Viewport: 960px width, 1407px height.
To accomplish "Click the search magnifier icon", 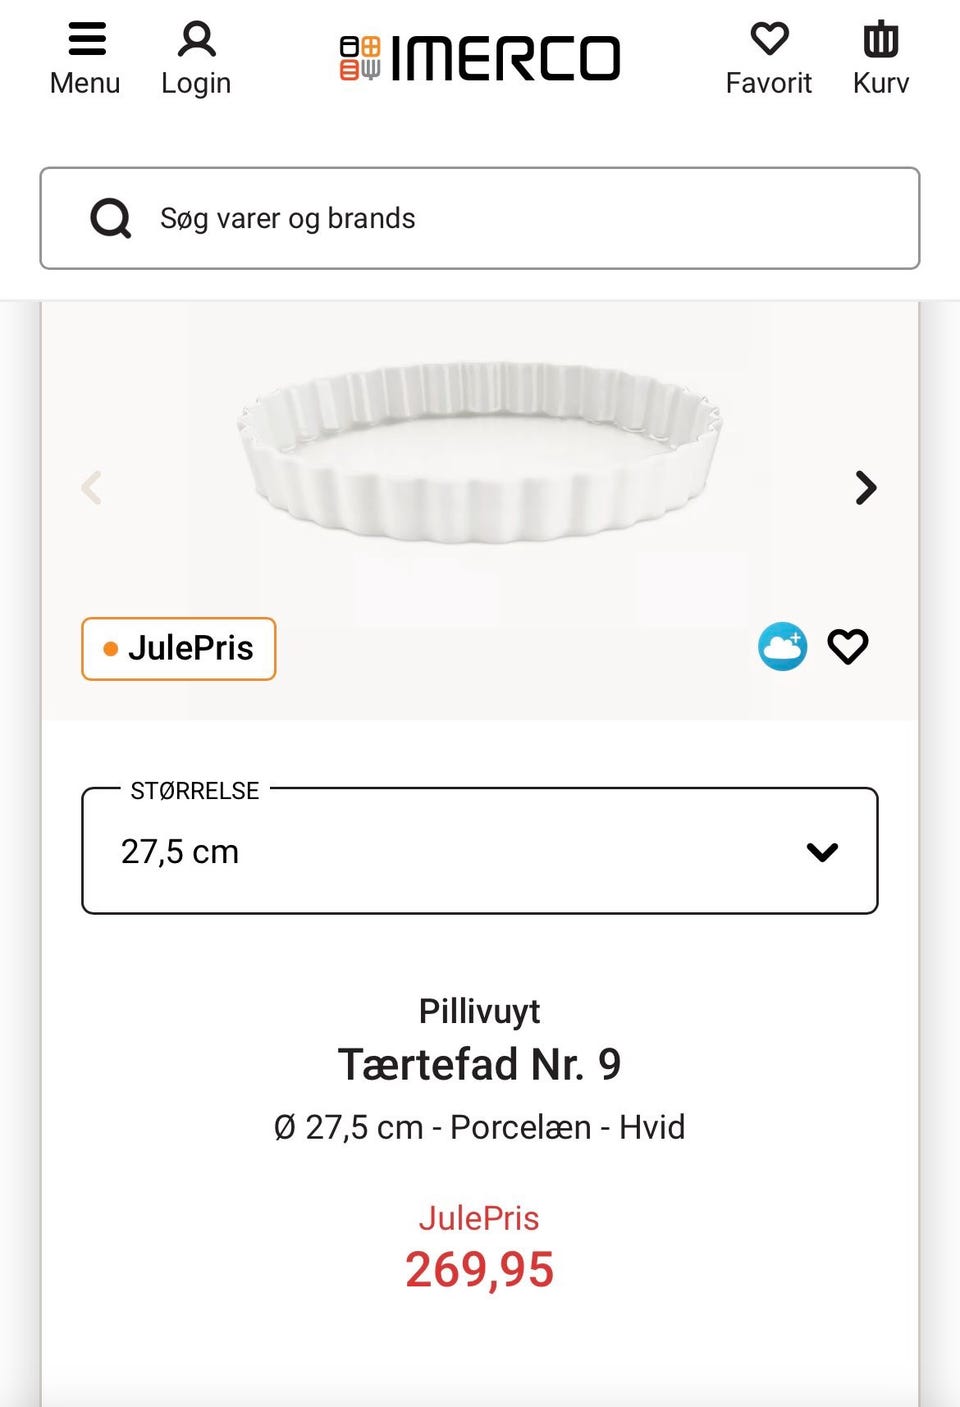I will (x=111, y=218).
